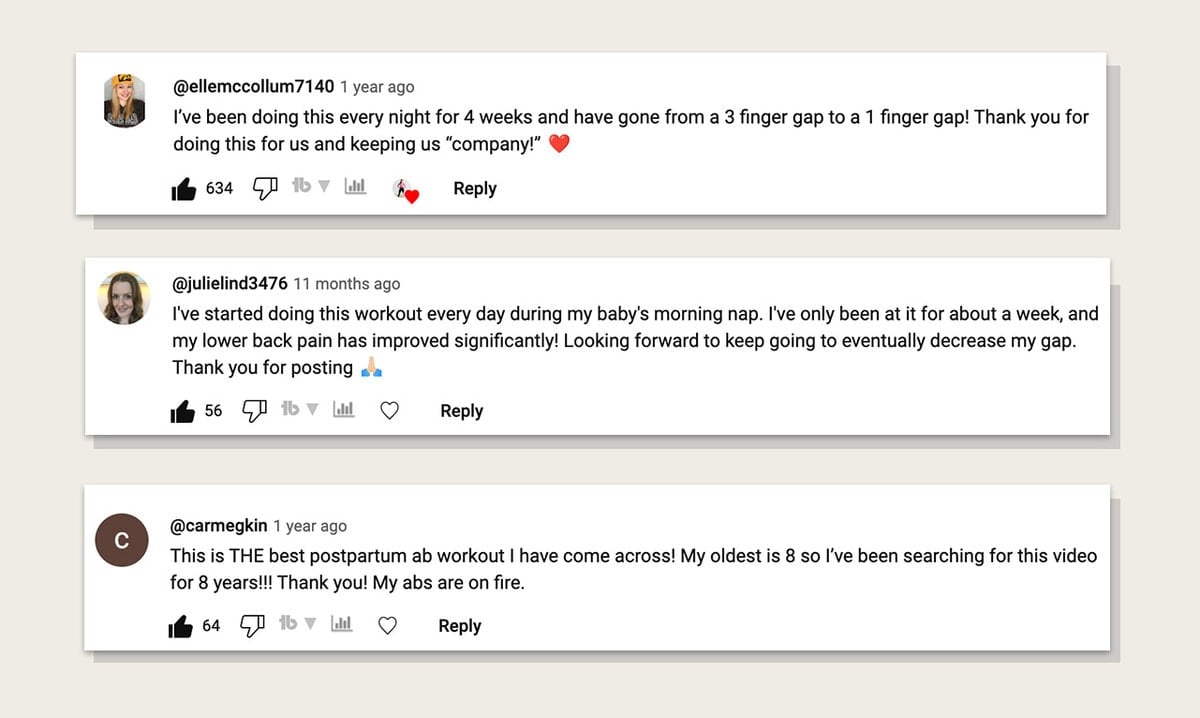
Task: Like the @ellemccollum7140 comment with thumbs up
Action: click(x=184, y=189)
